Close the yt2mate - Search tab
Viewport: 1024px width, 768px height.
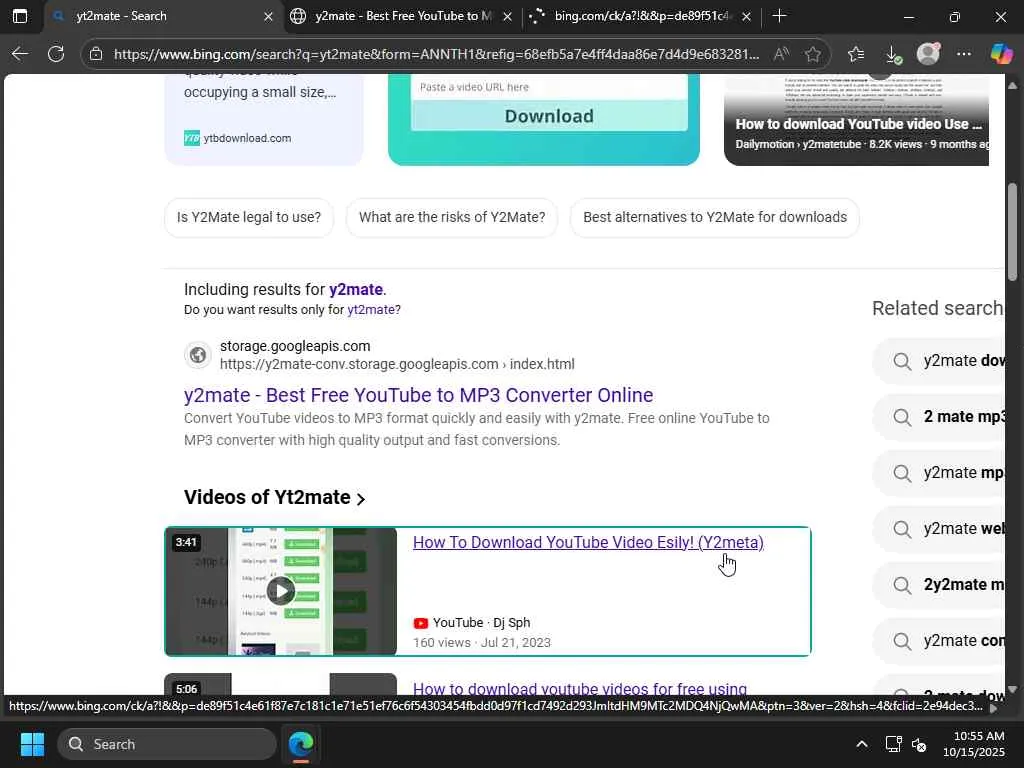[x=268, y=16]
